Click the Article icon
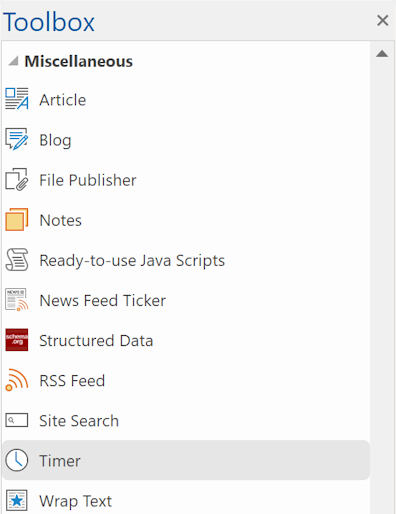396x514 pixels. click(x=17, y=99)
